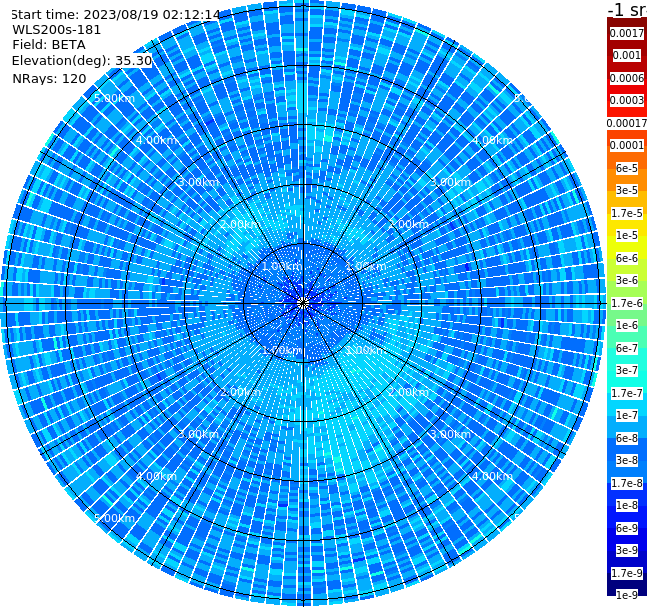Click the 1e-5 colorbar tick label
The image size is (647, 607).
[x=627, y=235]
